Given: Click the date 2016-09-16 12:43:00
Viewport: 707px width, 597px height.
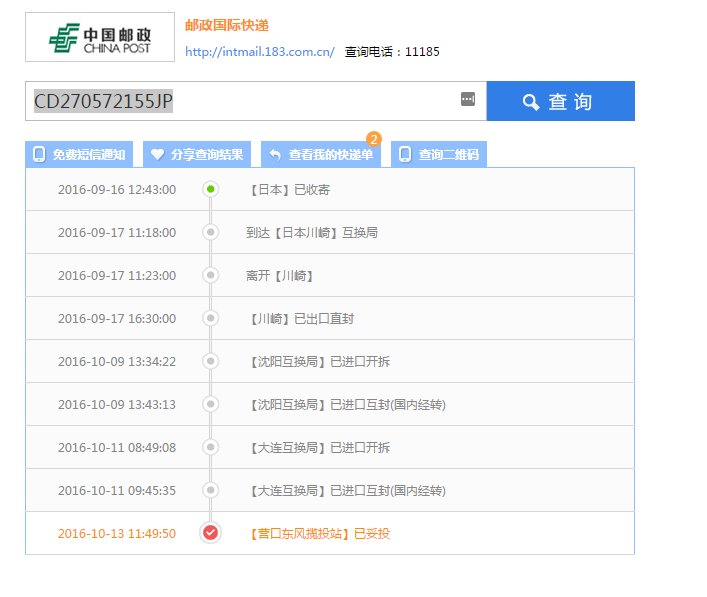Looking at the screenshot, I should [x=117, y=189].
